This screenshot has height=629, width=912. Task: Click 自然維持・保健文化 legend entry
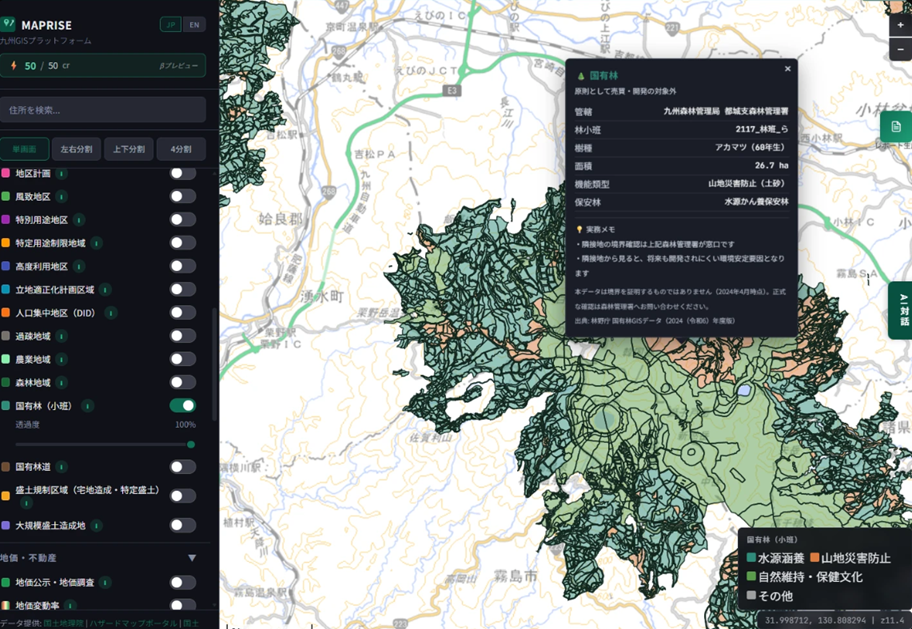click(805, 577)
